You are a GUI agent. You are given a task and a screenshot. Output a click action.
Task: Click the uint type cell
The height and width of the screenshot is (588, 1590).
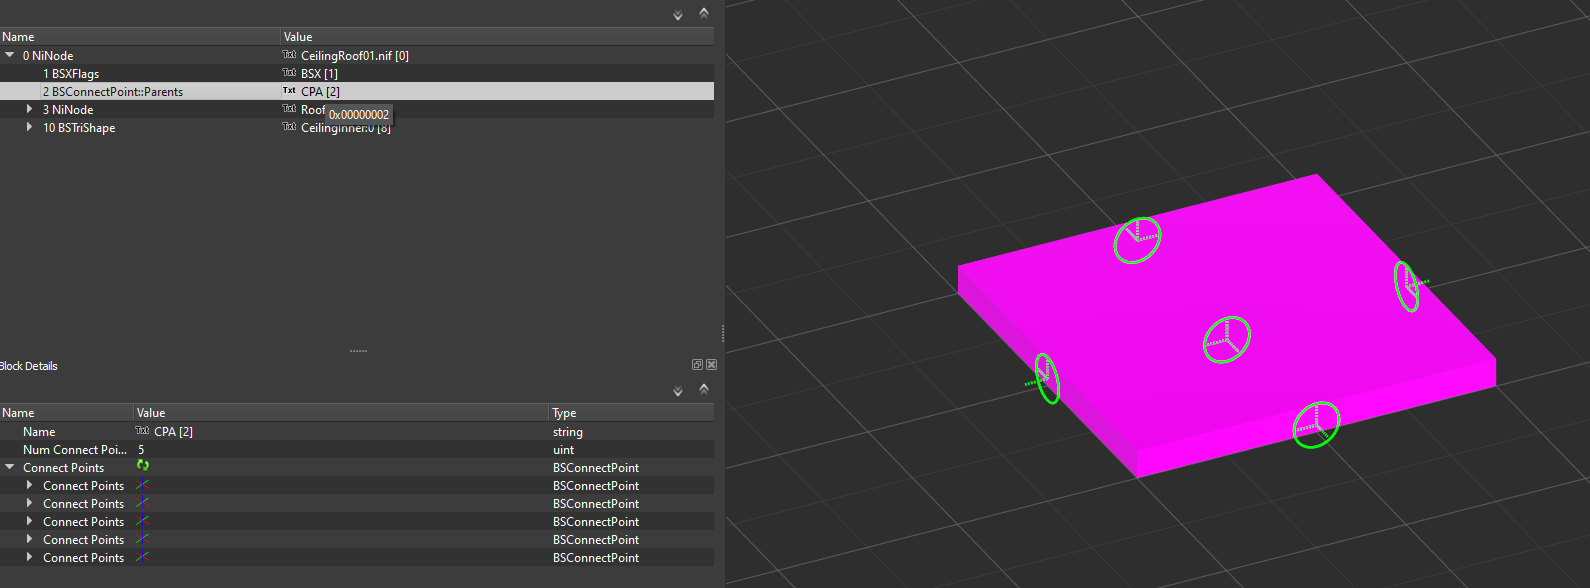pos(564,450)
